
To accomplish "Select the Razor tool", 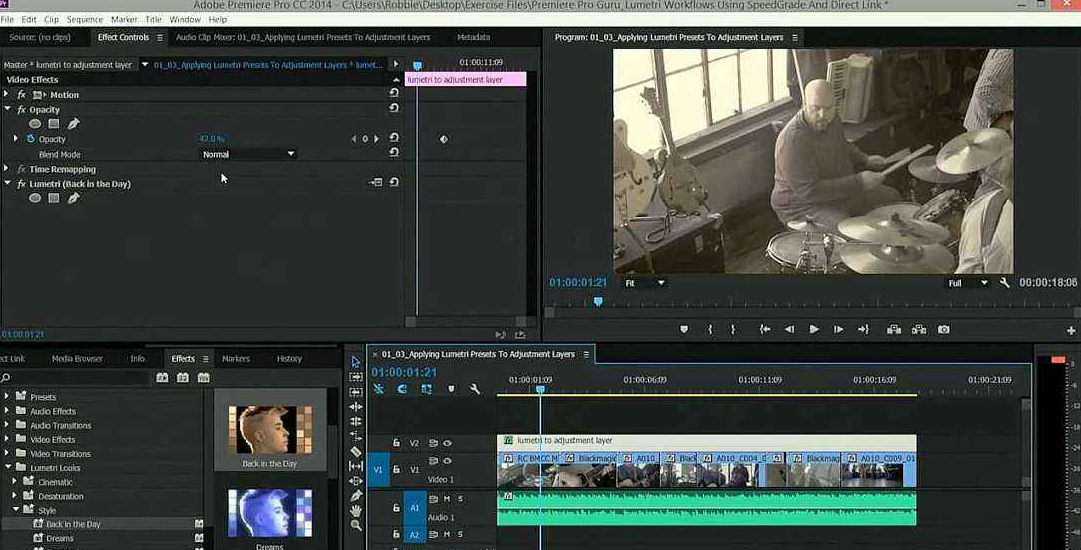I will tap(356, 451).
